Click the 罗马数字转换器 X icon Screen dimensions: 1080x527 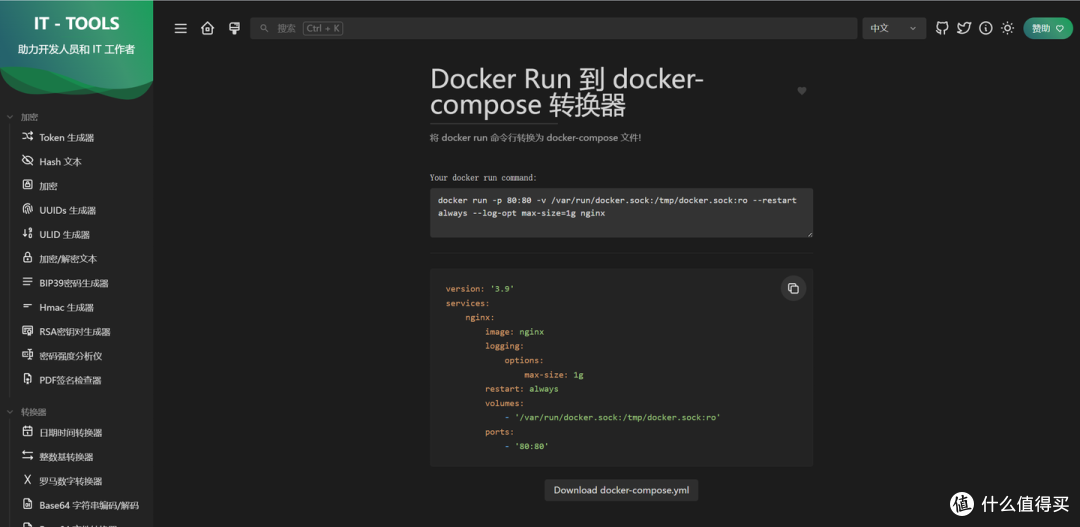(x=28, y=479)
